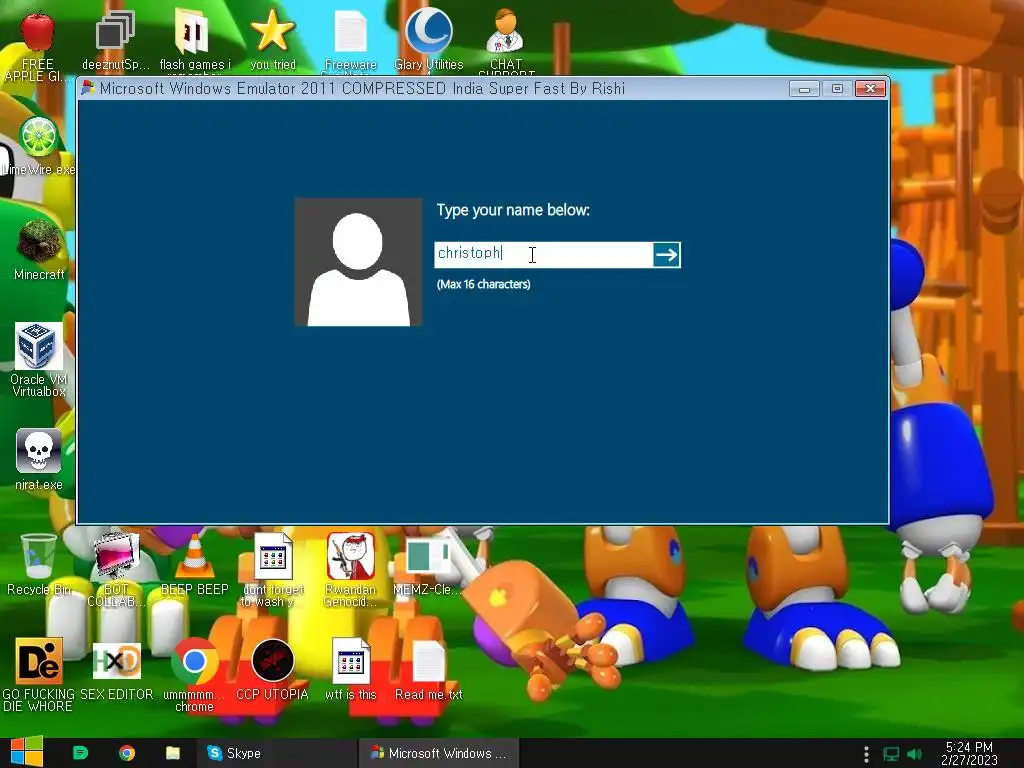Image resolution: width=1024 pixels, height=768 pixels.
Task: Launch Chrome from the taskbar
Action: pyautogui.click(x=127, y=753)
